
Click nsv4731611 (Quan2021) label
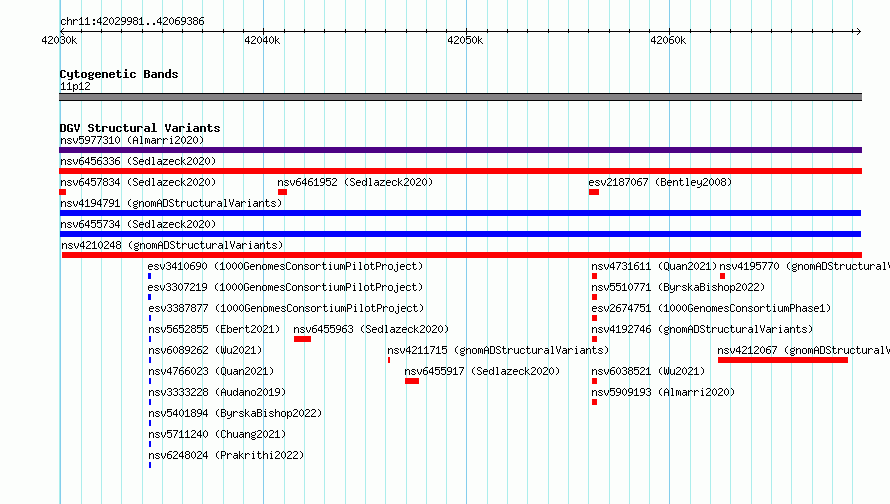tap(654, 266)
